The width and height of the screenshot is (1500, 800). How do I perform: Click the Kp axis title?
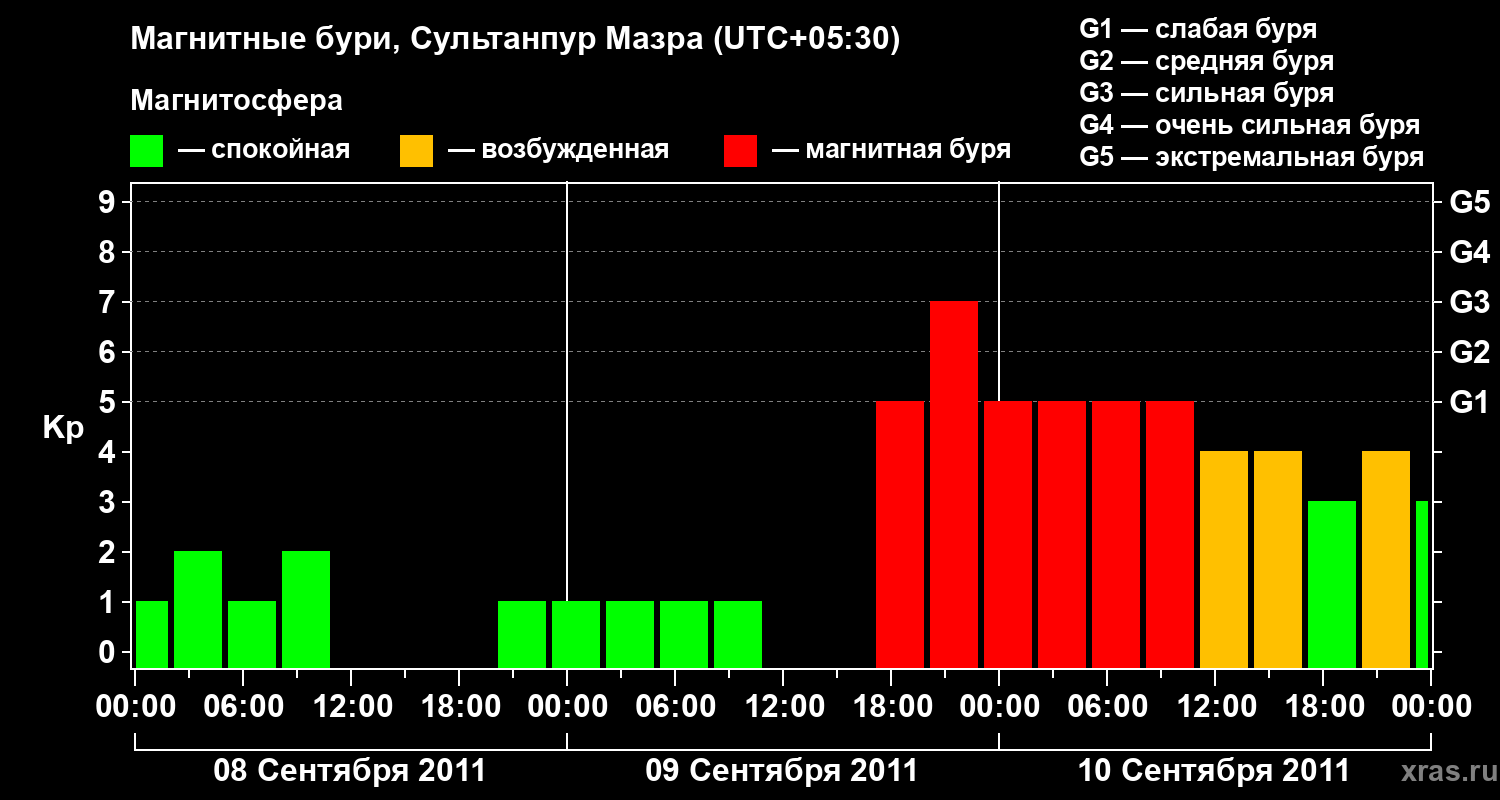pos(63,428)
